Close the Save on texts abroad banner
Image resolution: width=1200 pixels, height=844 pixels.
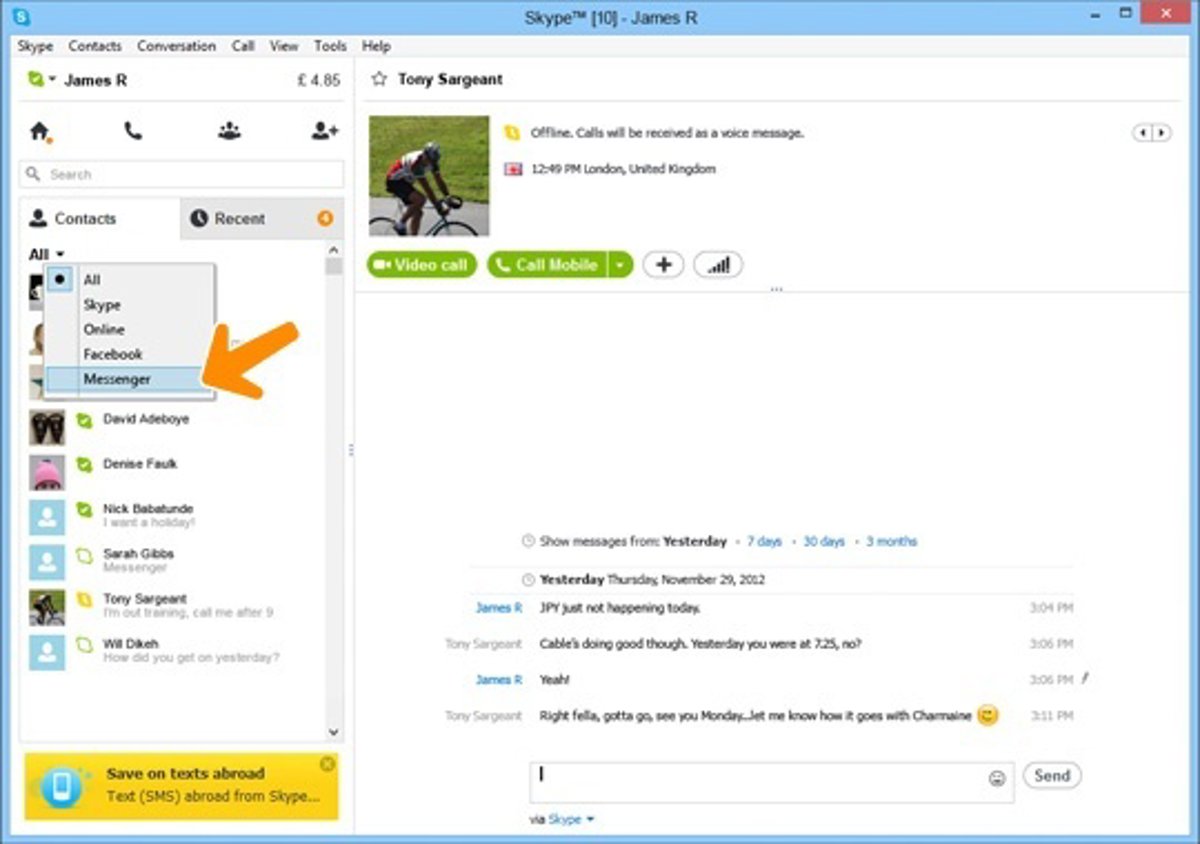(327, 764)
